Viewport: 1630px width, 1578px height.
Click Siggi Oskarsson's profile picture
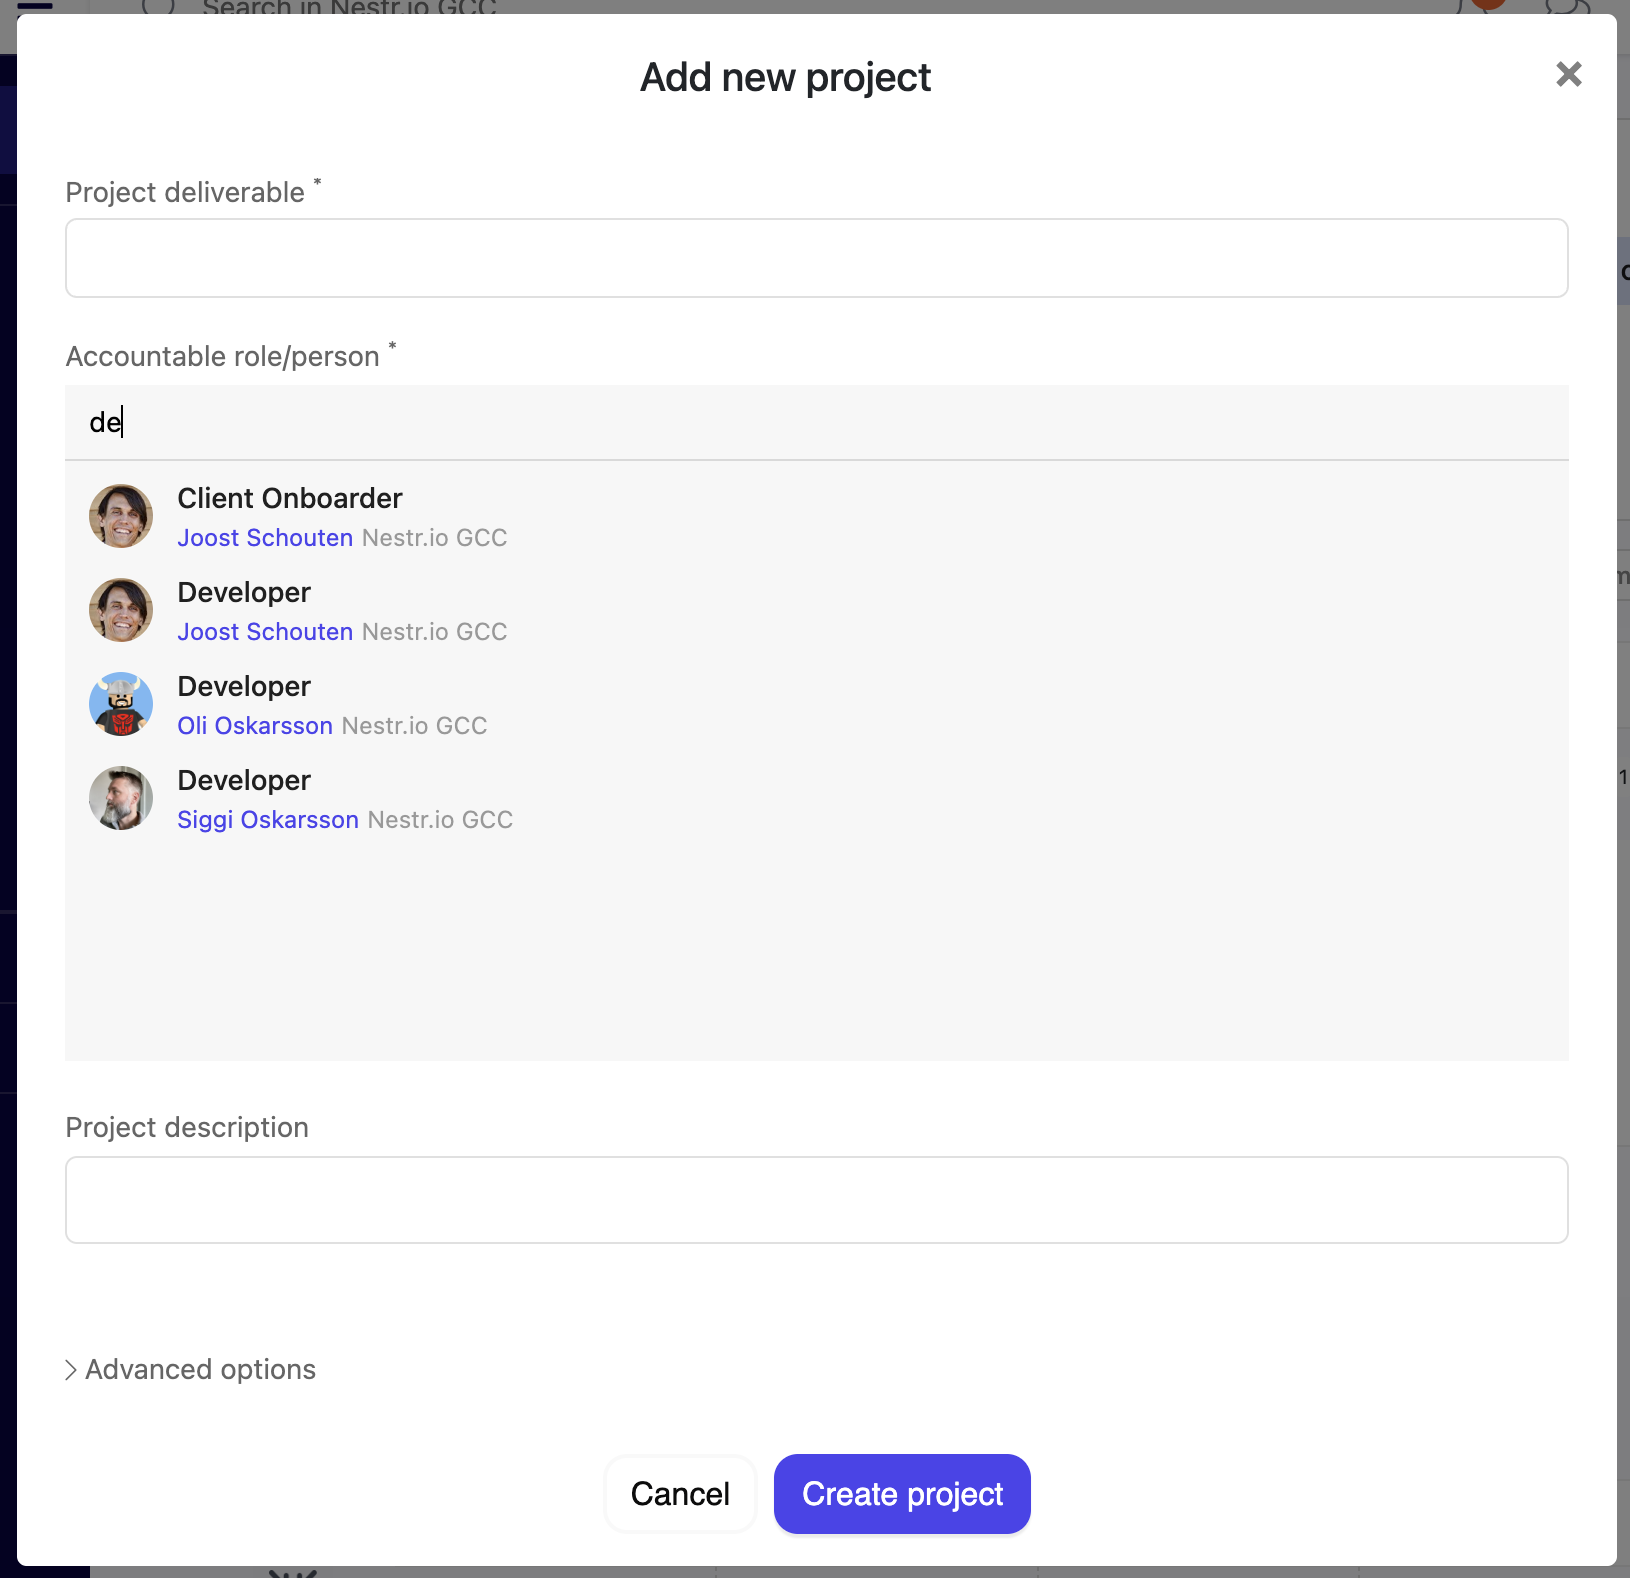point(120,798)
